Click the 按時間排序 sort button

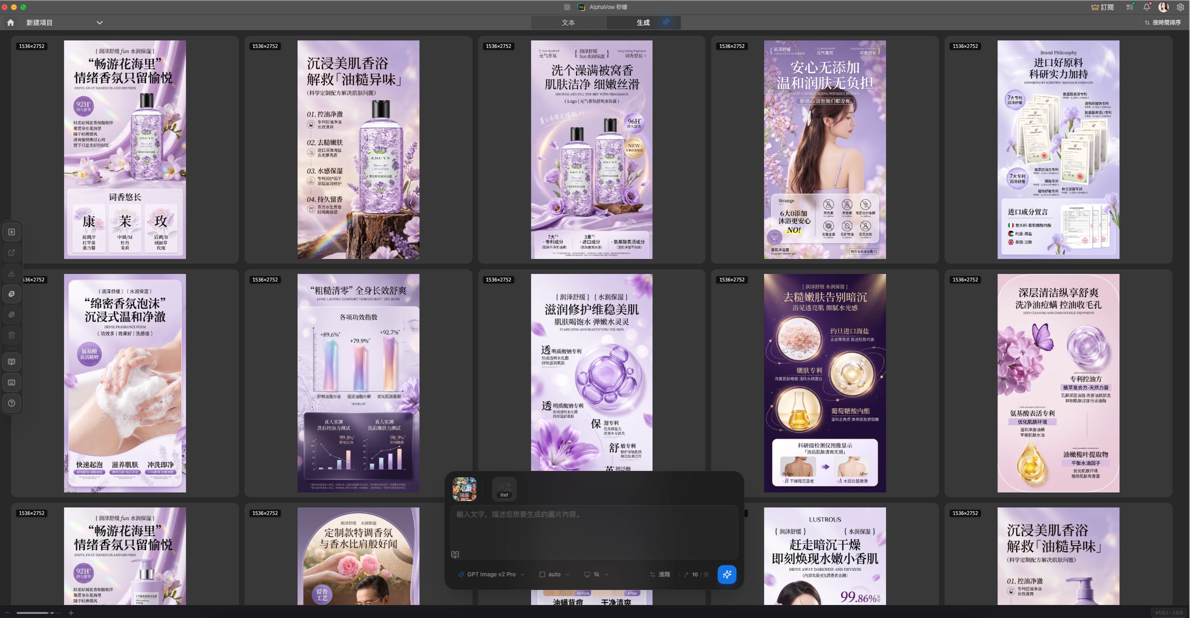point(1162,23)
